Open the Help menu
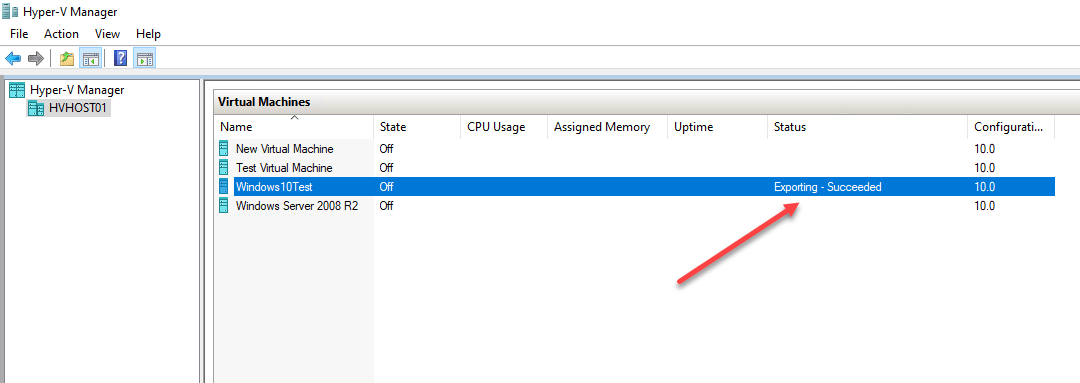Viewport: 1080px width, 383px height. pyautogui.click(x=148, y=34)
